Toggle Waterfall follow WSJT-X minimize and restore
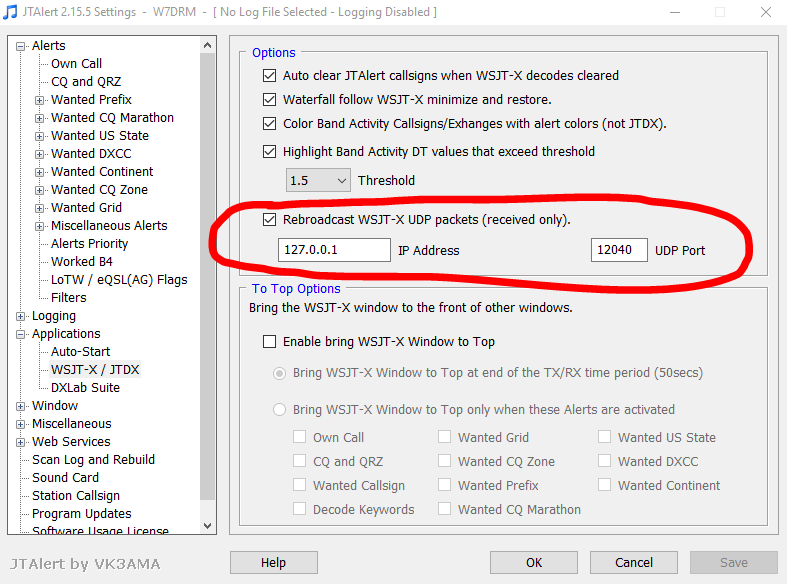Viewport: 787px width, 584px height. pos(270,100)
